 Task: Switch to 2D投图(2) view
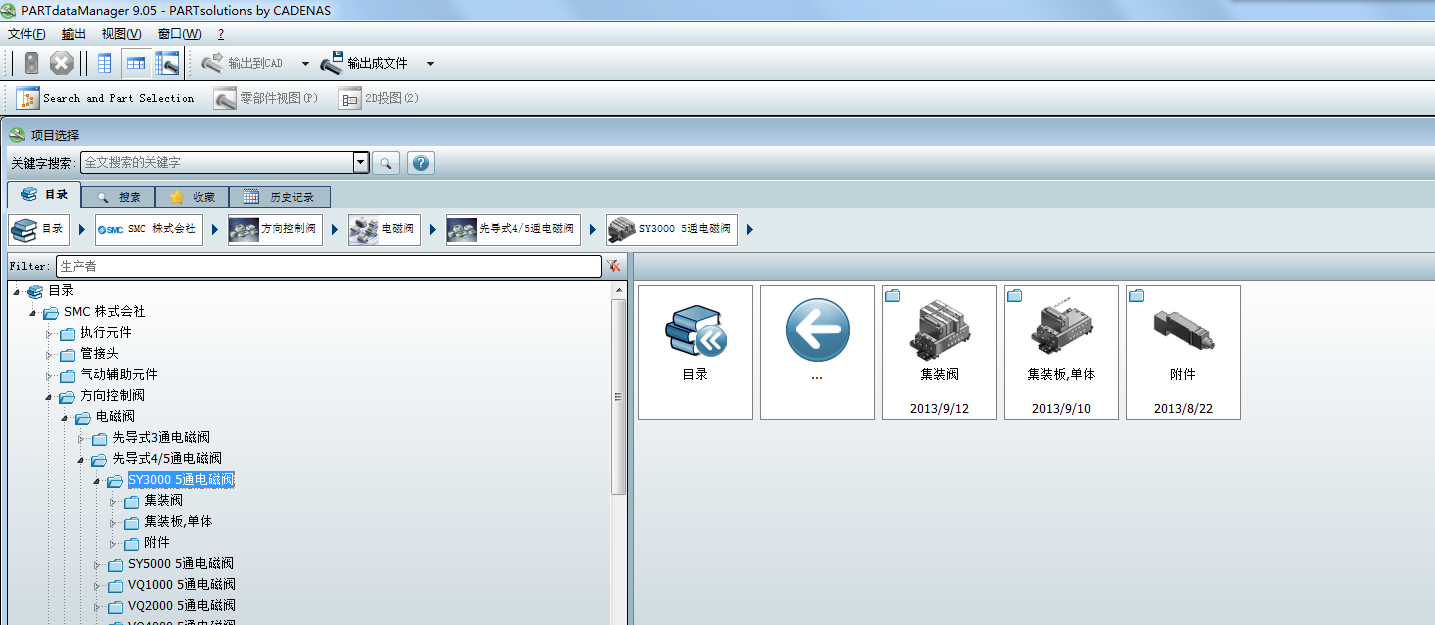coord(379,98)
